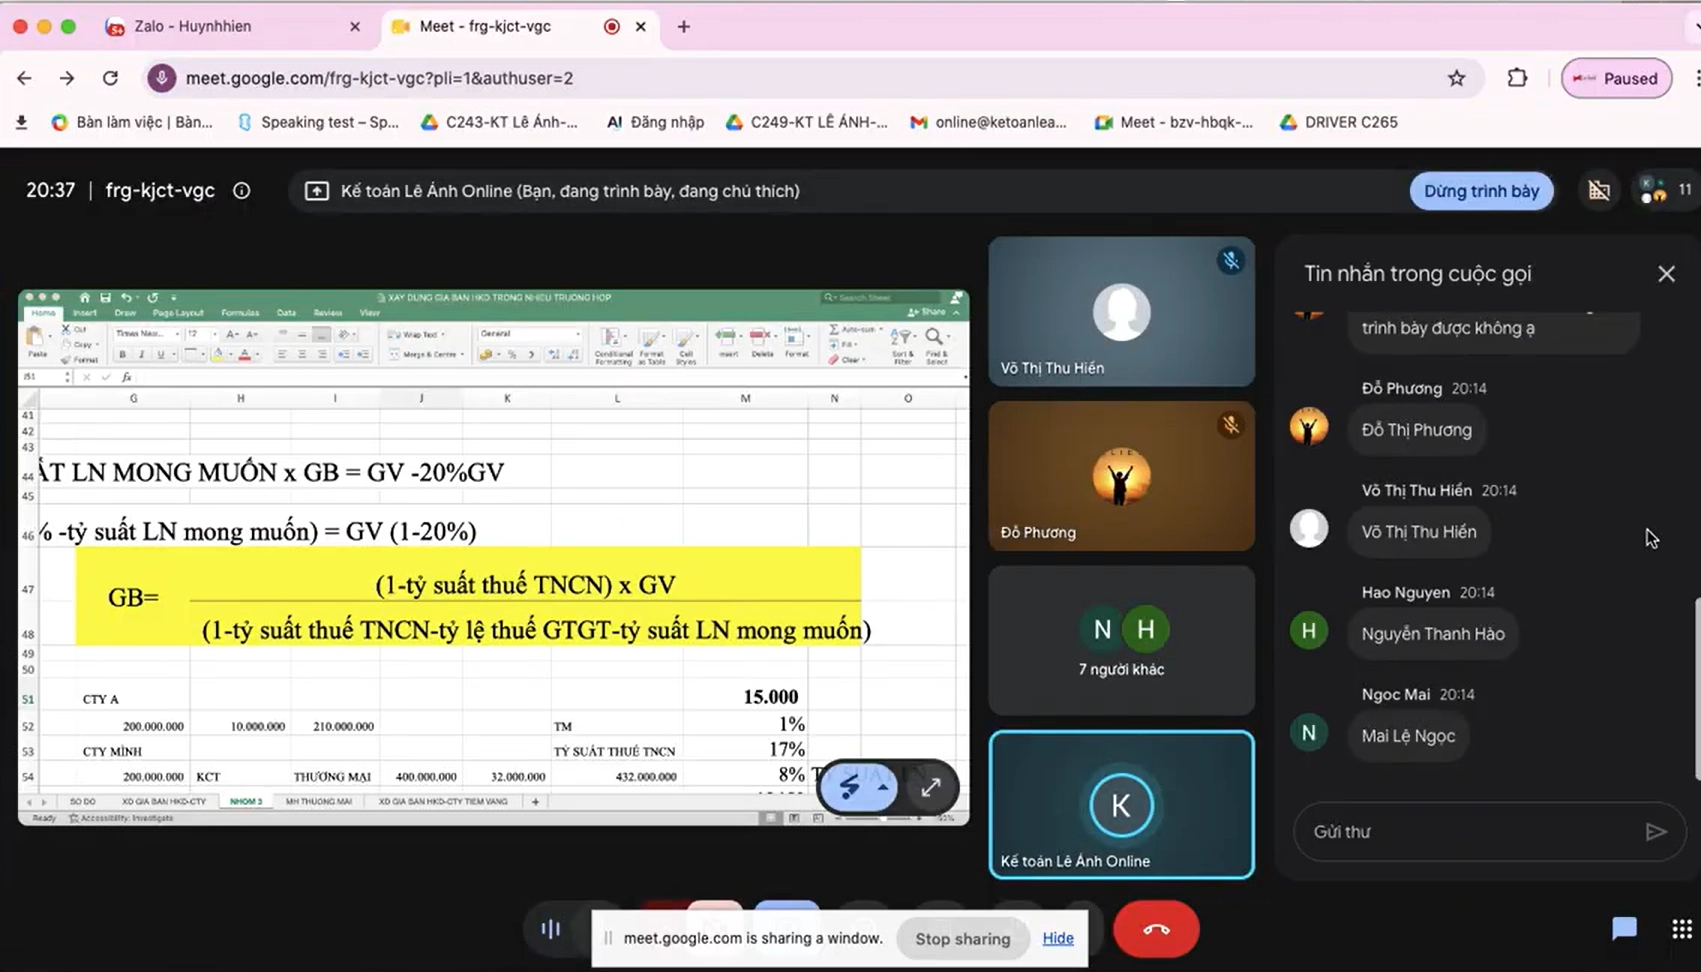Select the Kế toán Lê Ánh Online tile
Screen dimensions: 1701x972
[1121, 805]
